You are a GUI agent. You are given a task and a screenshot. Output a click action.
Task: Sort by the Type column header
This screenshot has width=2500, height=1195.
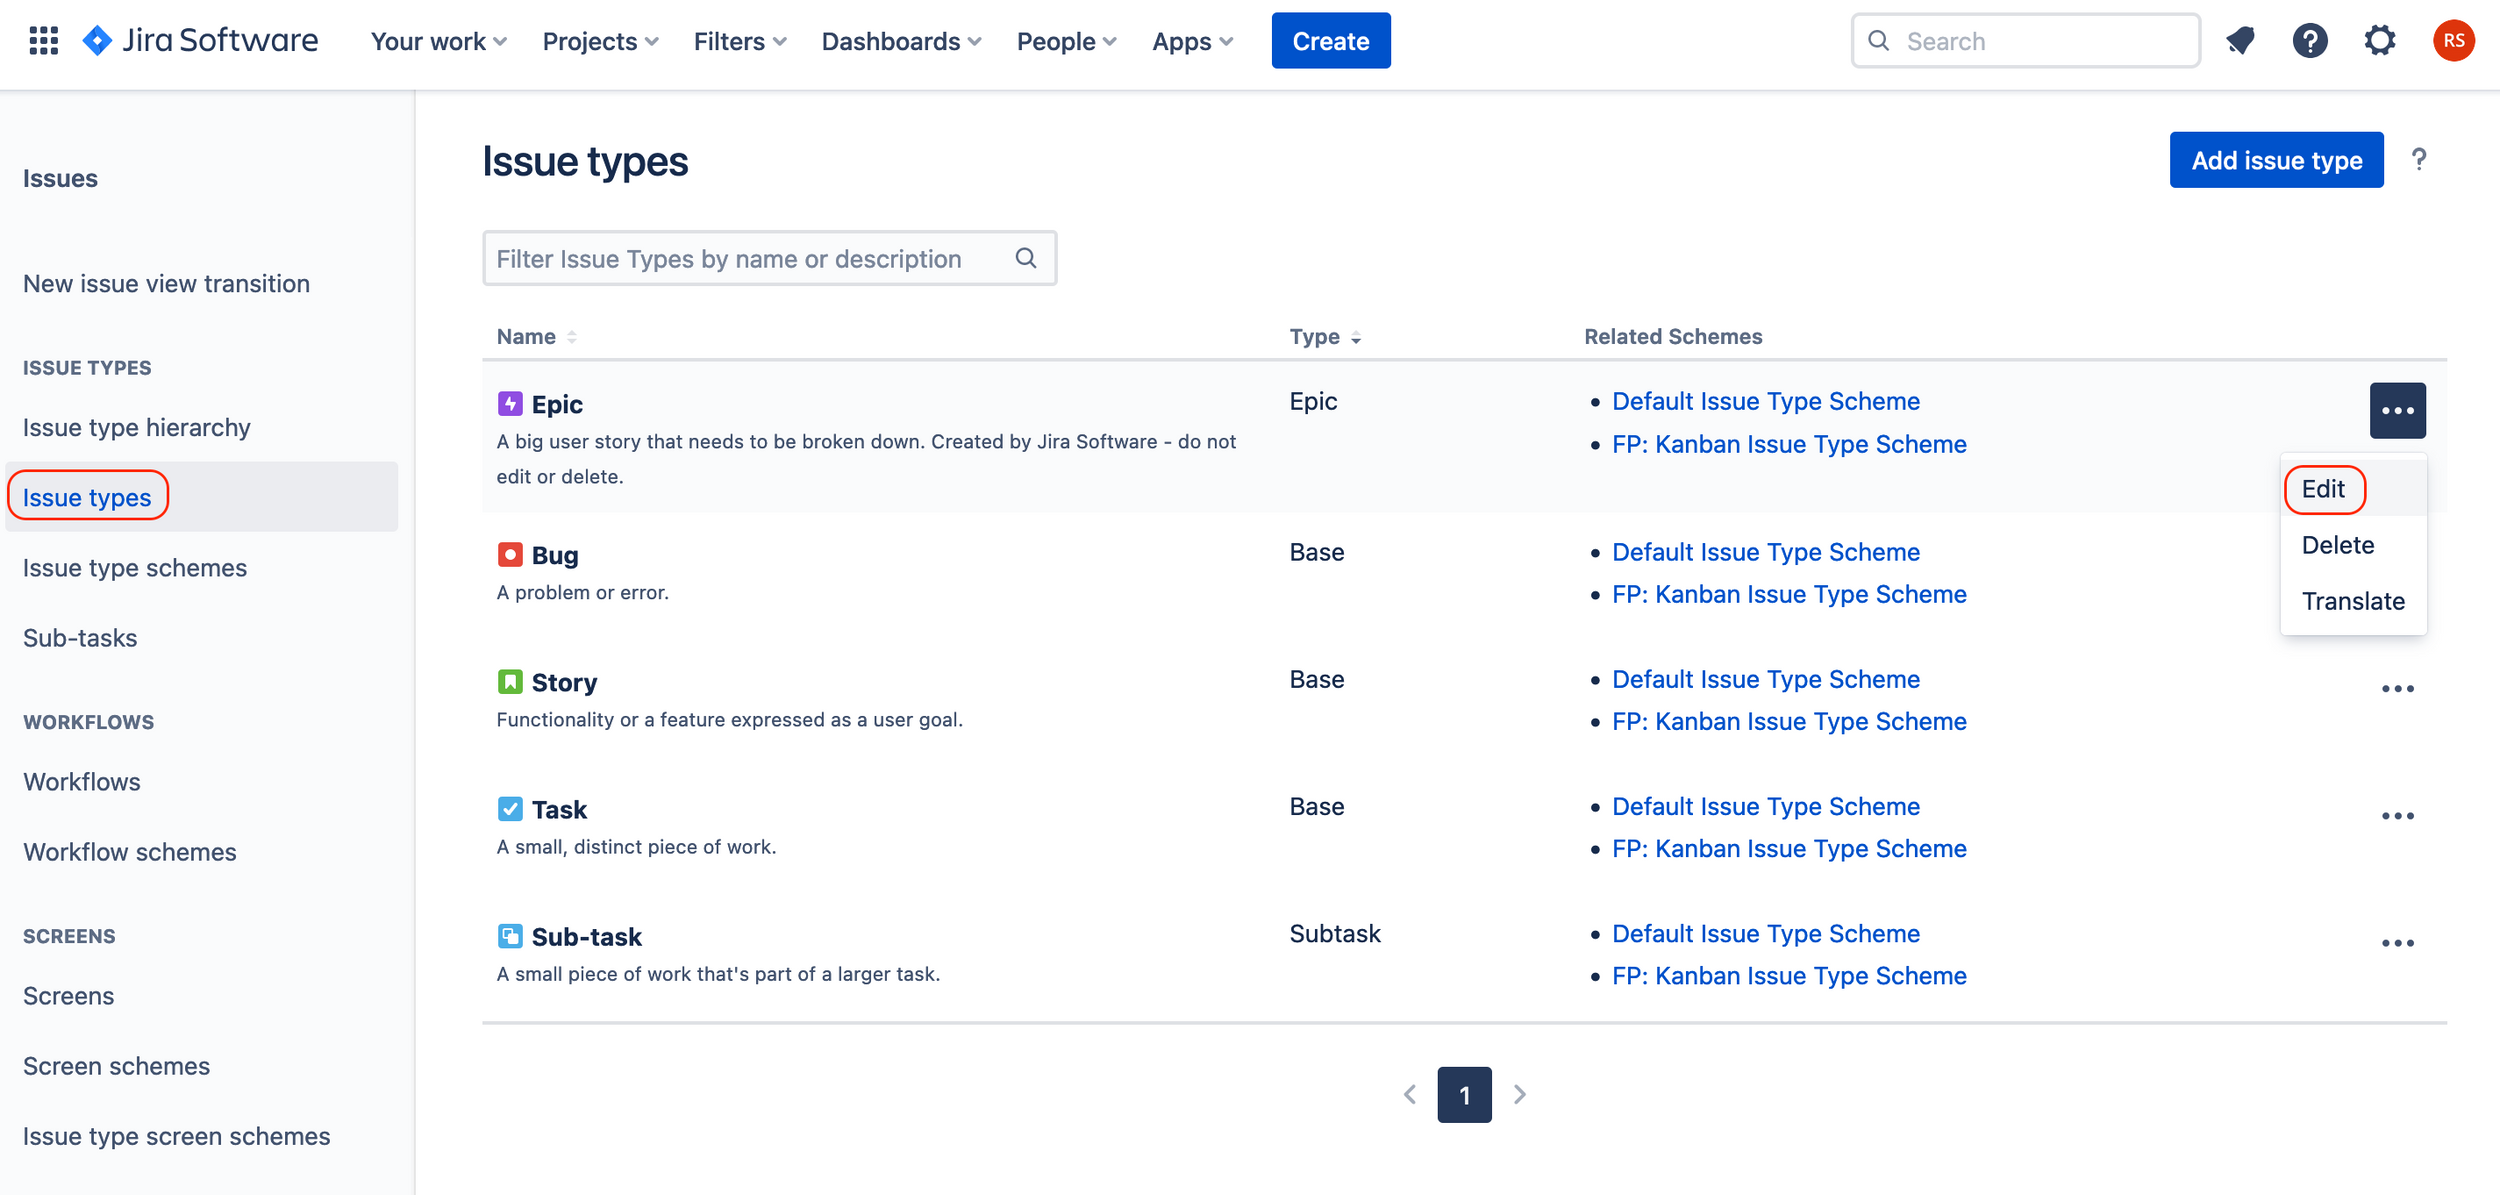point(1325,337)
